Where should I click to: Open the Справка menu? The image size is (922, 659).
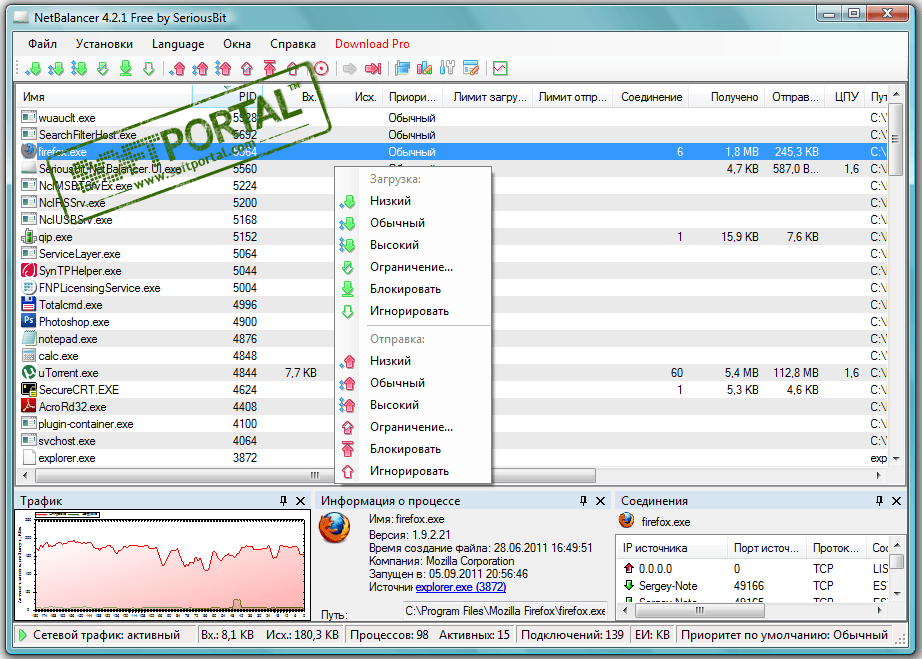293,44
